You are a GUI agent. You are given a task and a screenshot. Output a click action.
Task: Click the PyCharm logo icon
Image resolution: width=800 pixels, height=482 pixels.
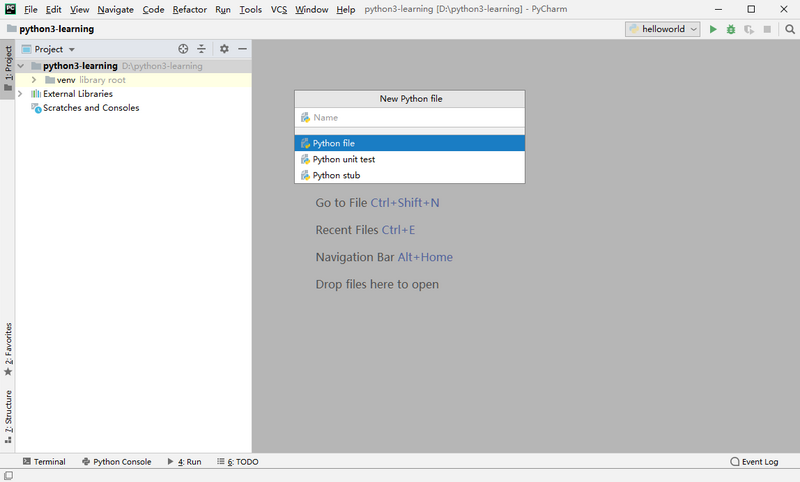pyautogui.click(x=10, y=9)
